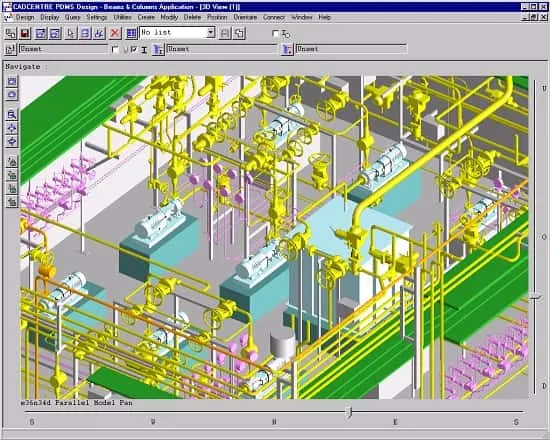Click the D mark on the right slider
Viewport: 550px width, 440px height.
[544, 386]
